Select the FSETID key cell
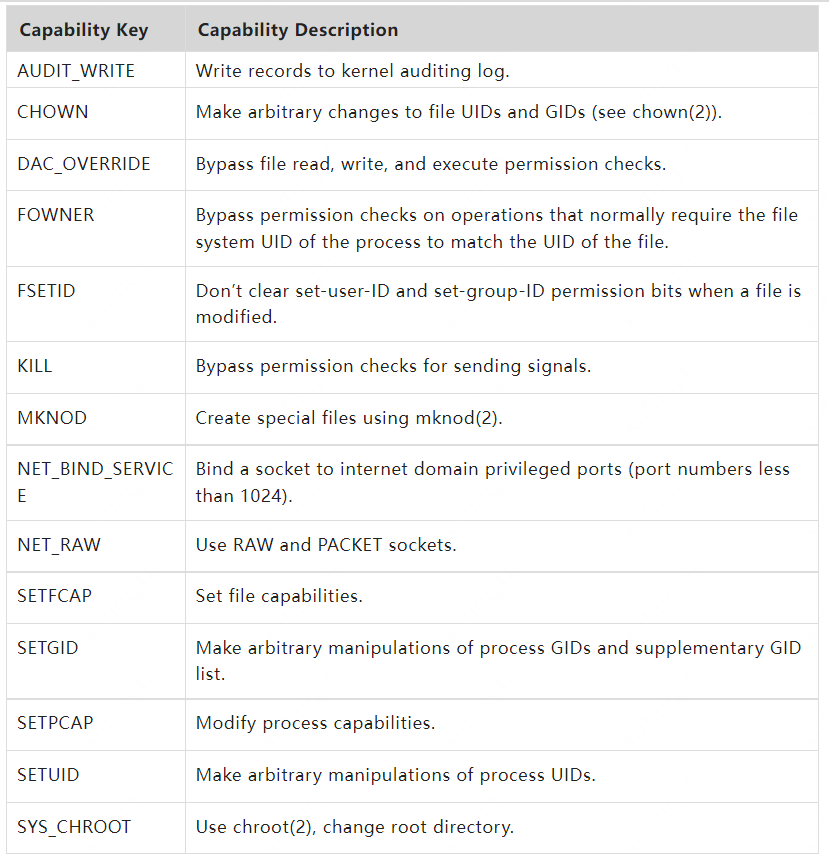This screenshot has height=862, width=829. (46, 291)
